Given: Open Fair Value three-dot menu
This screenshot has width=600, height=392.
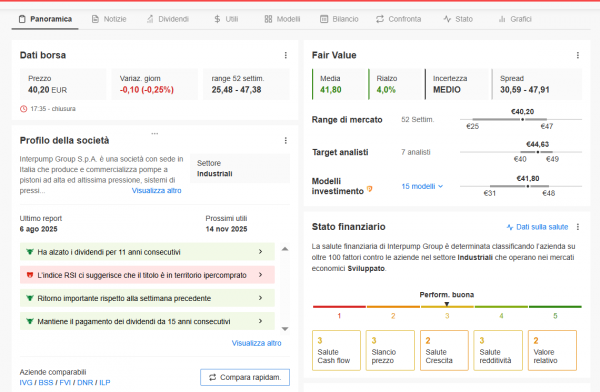Looking at the screenshot, I should (x=577, y=55).
